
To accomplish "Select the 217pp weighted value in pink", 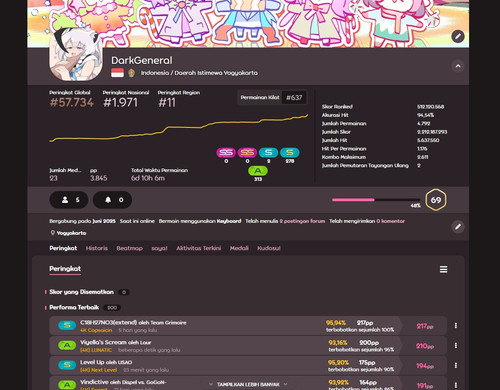I will 425,326.
